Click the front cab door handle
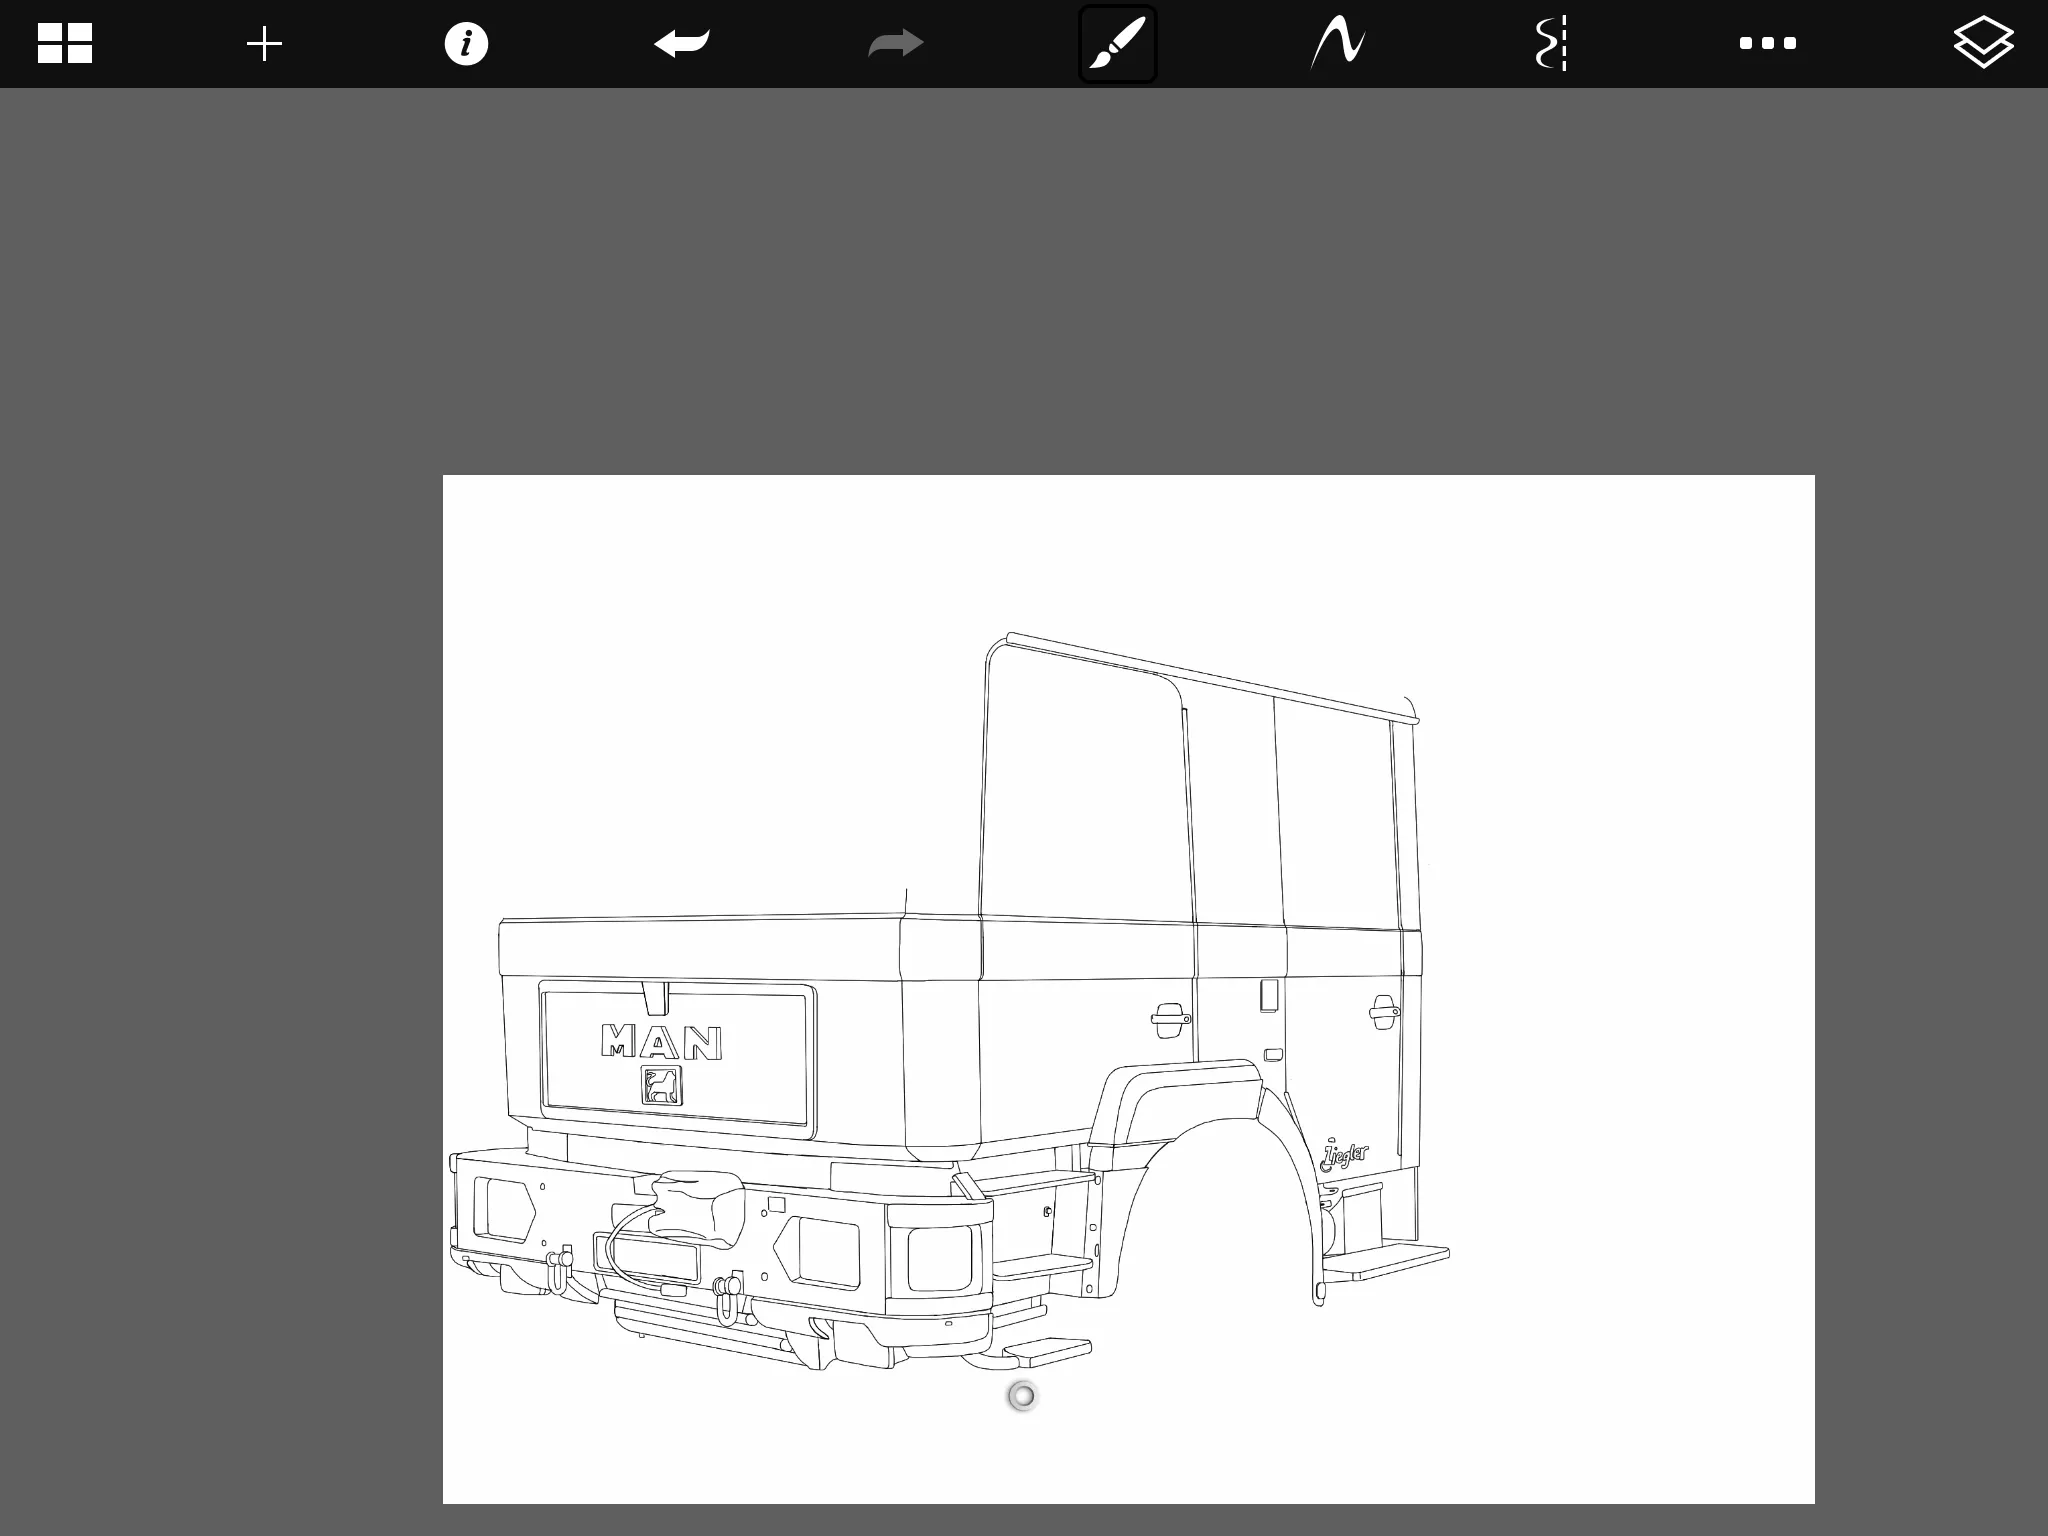Screen dimensions: 2048x1536 pyautogui.click(x=1170, y=1019)
